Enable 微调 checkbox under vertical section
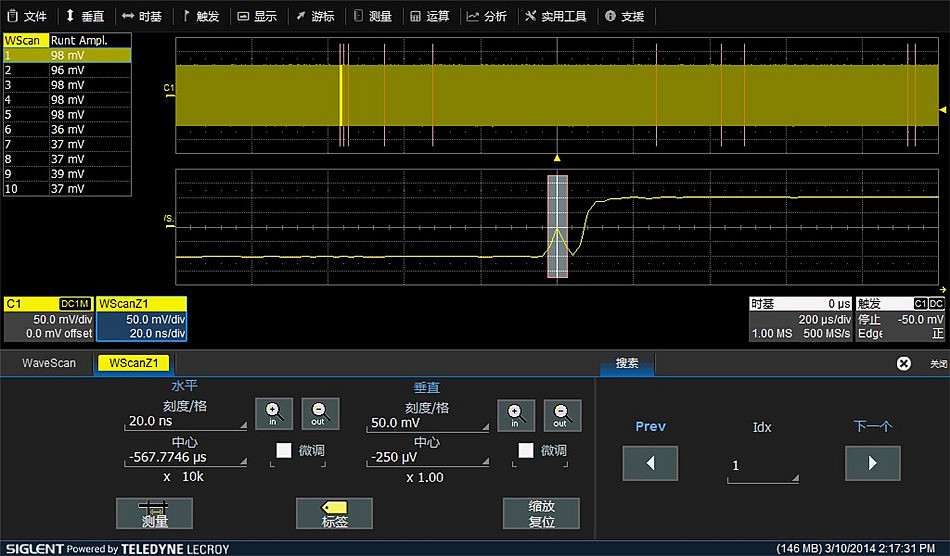The width and height of the screenshot is (950, 556). (x=526, y=451)
